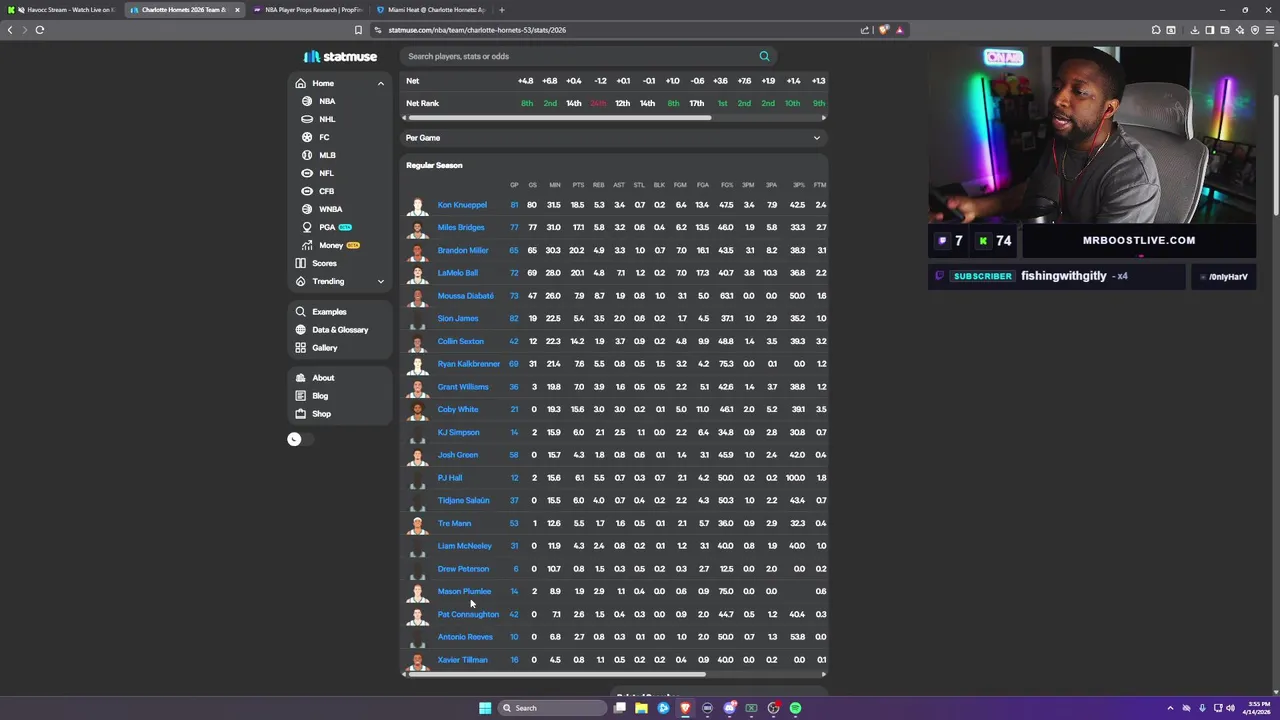The height and width of the screenshot is (720, 1280).
Task: Reload the page with browser refresh icon
Action: (x=40, y=30)
